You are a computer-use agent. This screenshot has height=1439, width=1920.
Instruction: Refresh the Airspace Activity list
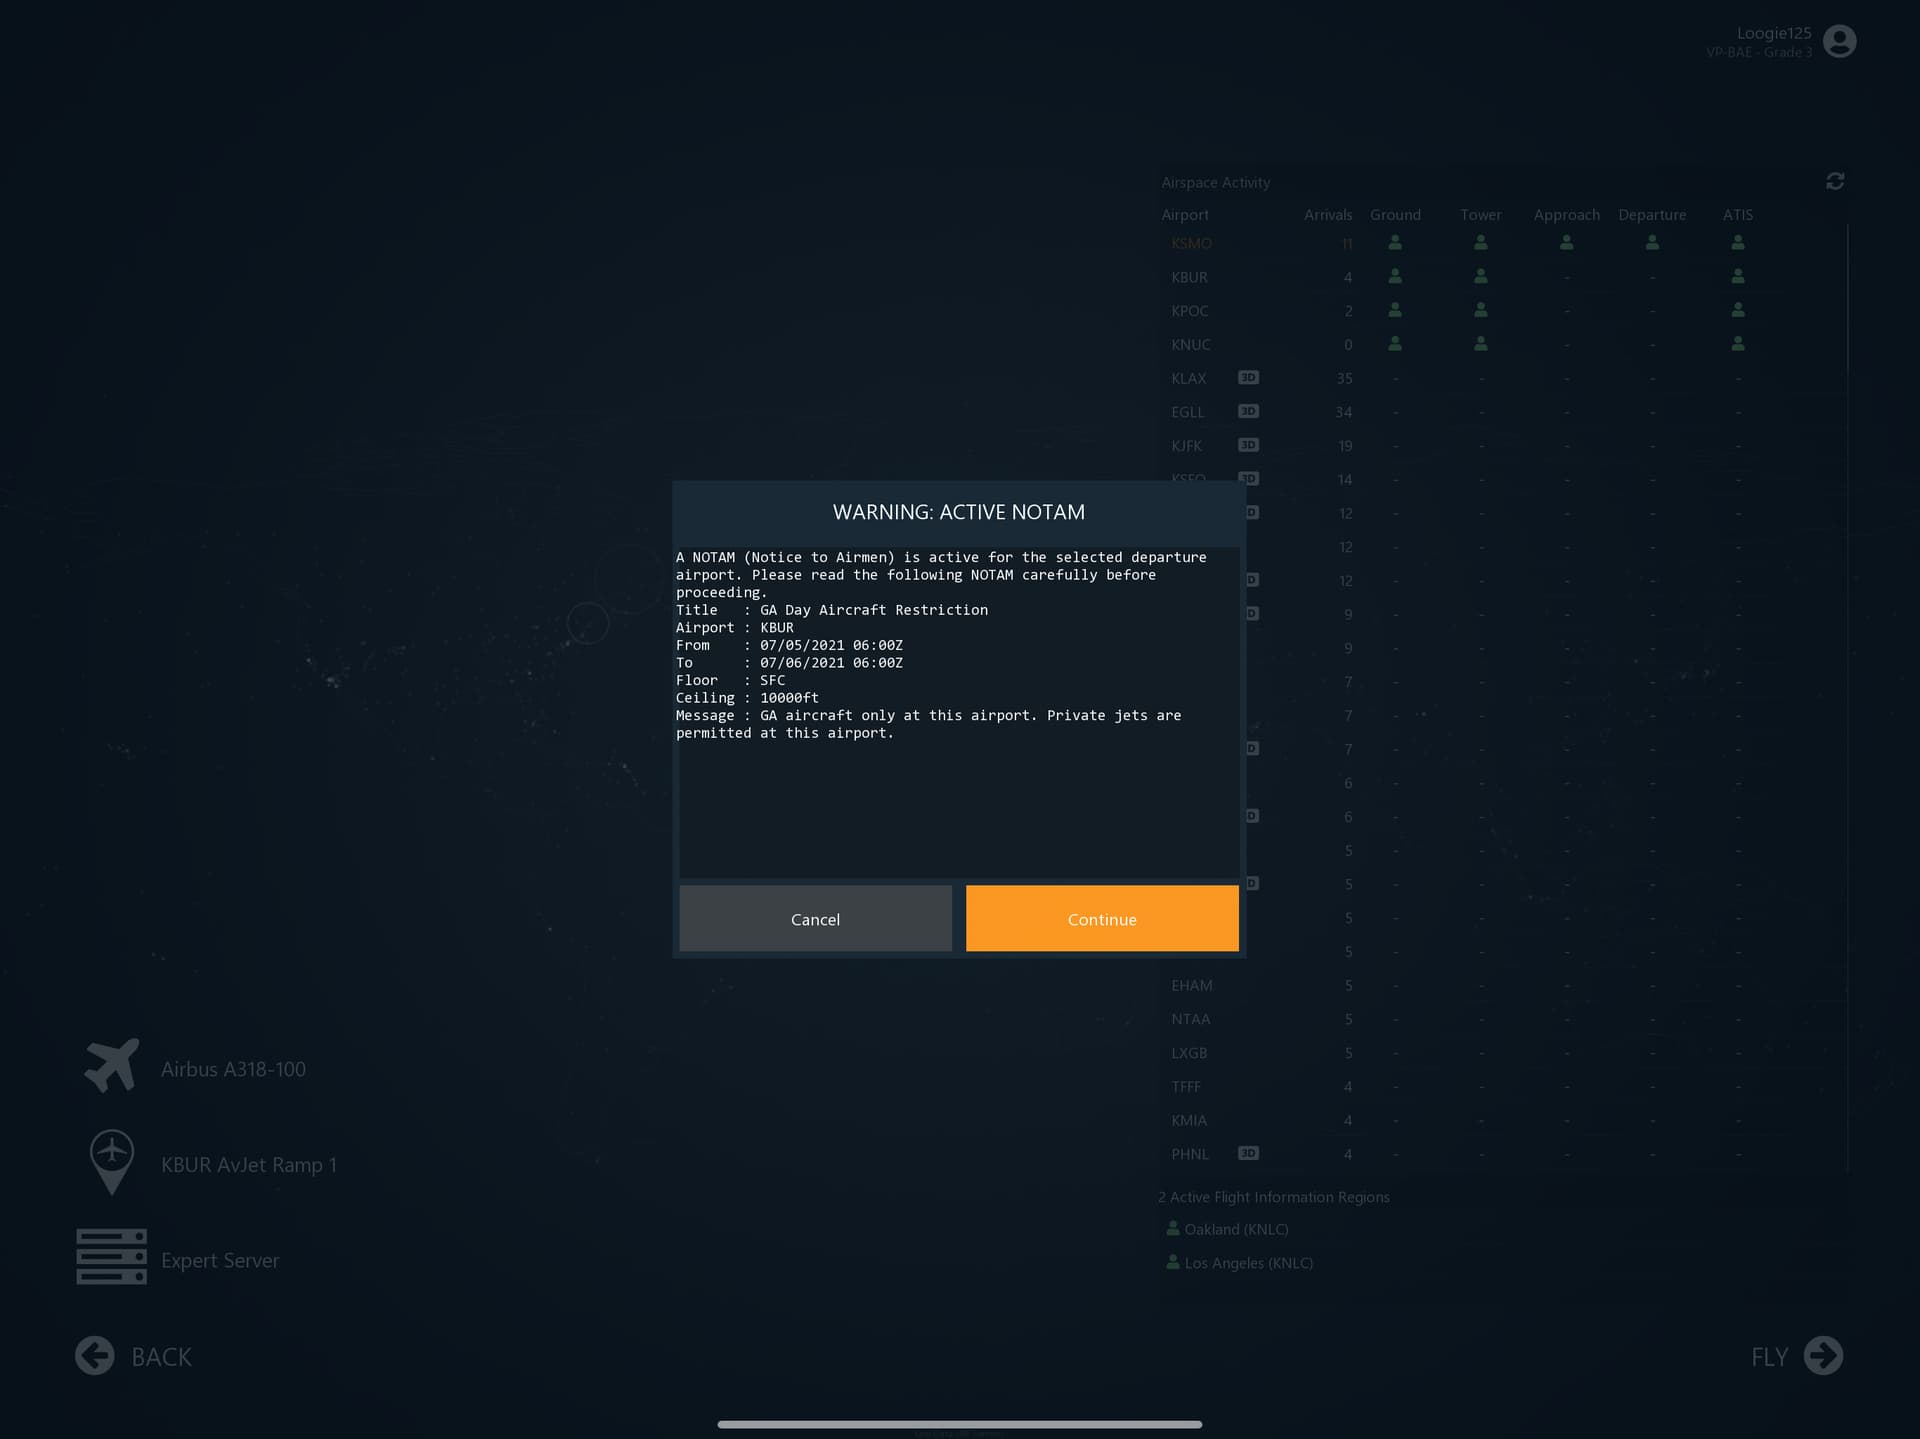[1834, 181]
